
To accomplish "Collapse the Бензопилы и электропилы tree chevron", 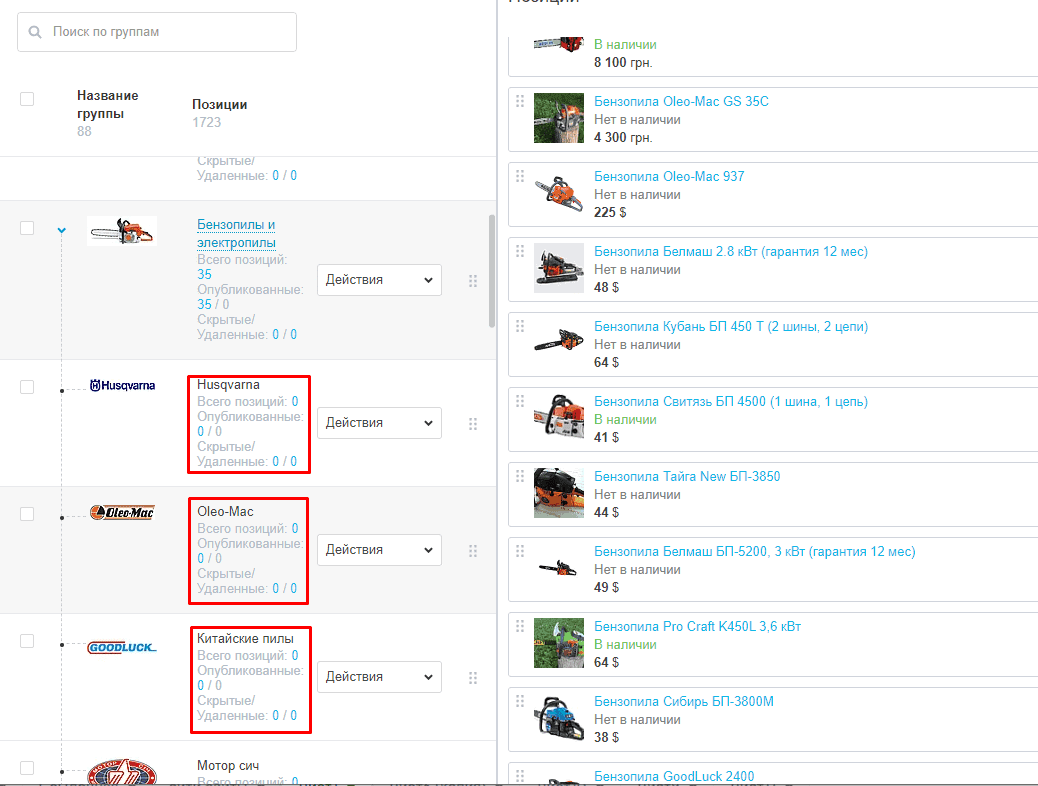I will coord(62,230).
